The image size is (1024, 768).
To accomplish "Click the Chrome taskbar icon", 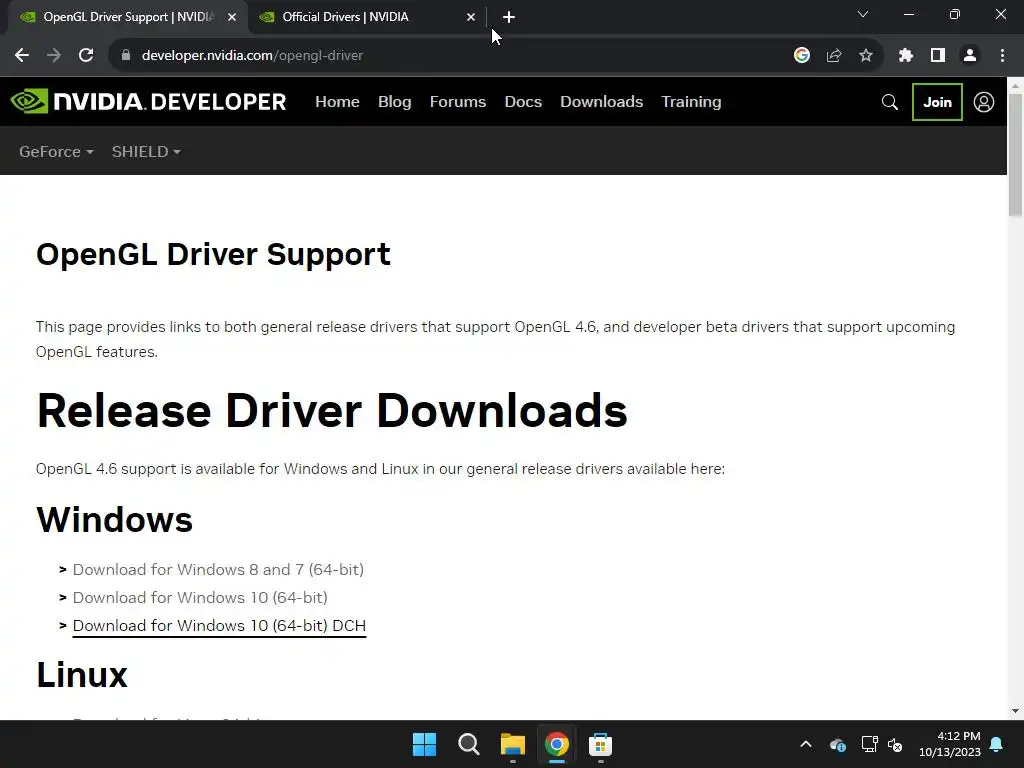I will [556, 744].
